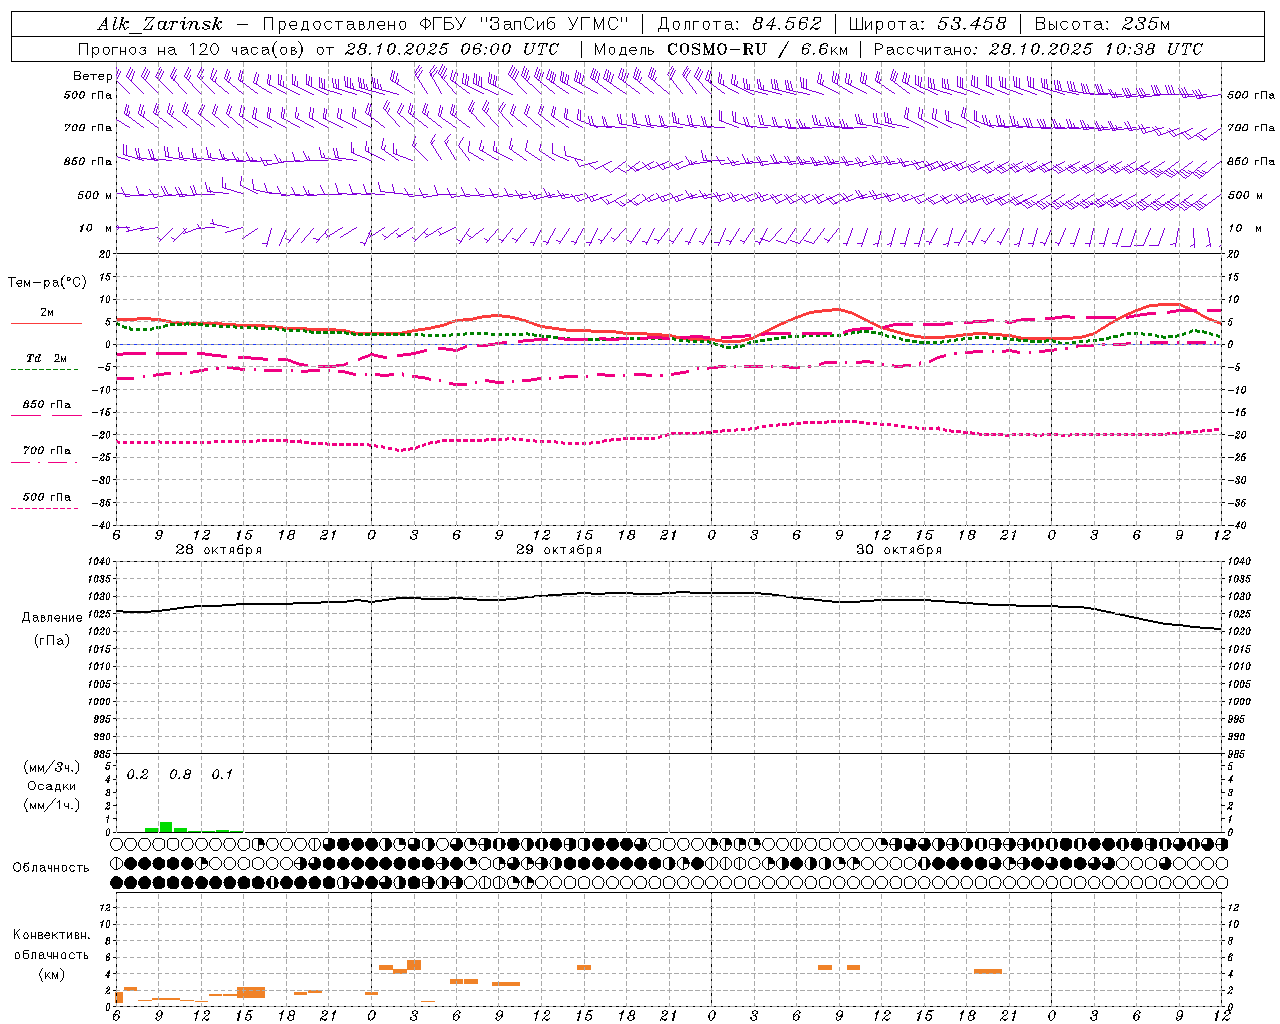Click the (км) unit under convective cloudiness
The width and height of the screenshot is (1280, 1024).
tap(52, 974)
